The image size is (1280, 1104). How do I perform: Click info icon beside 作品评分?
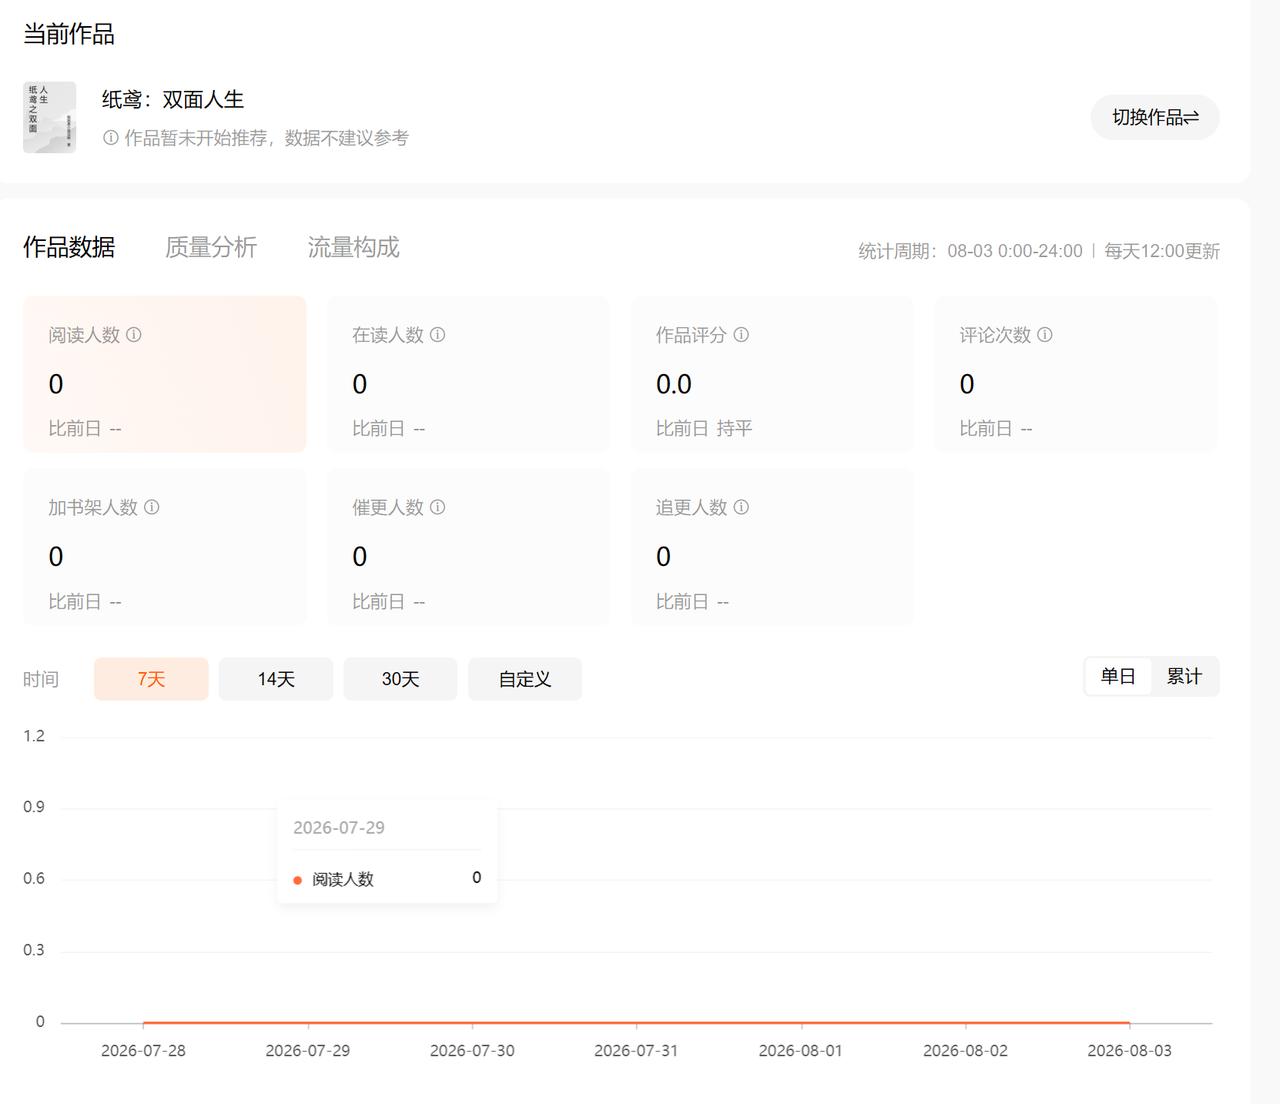click(x=741, y=335)
